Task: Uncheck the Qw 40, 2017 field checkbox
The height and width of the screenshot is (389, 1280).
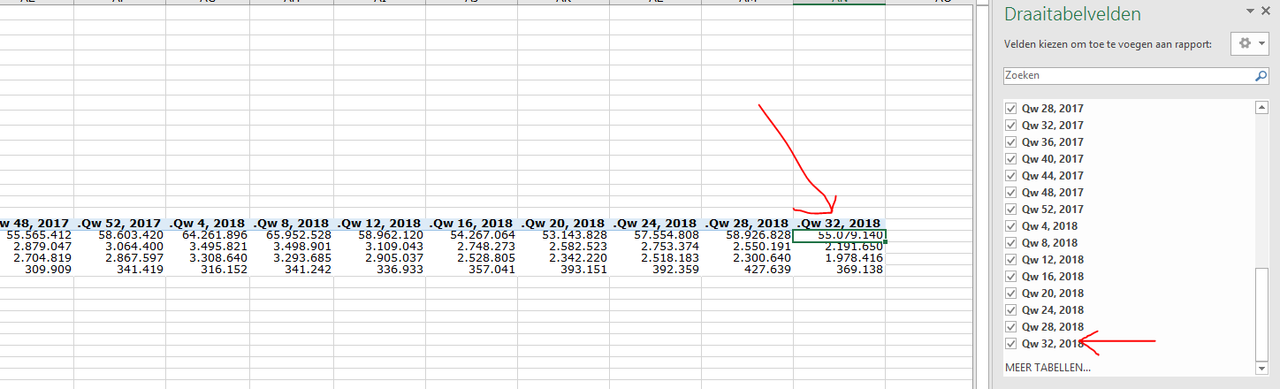Action: 1012,159
